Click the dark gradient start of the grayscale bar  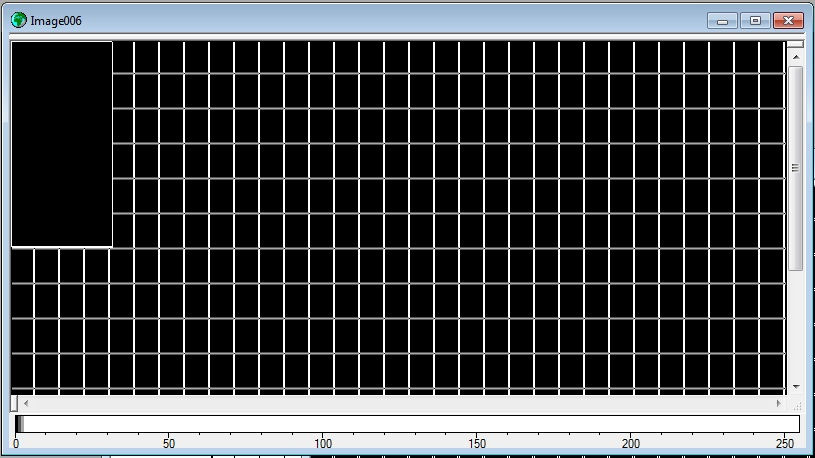click(x=19, y=424)
